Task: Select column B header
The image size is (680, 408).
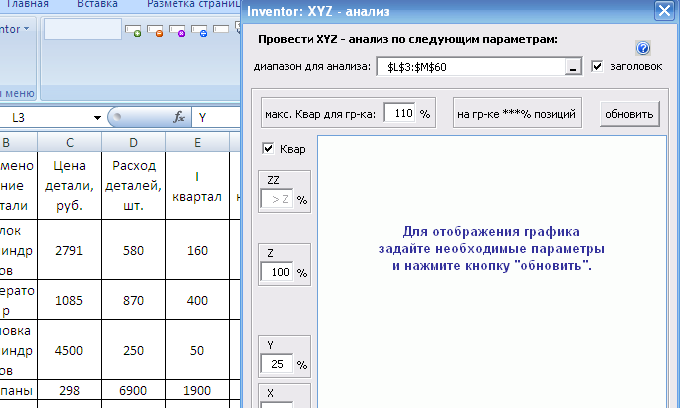Action: (x=19, y=142)
